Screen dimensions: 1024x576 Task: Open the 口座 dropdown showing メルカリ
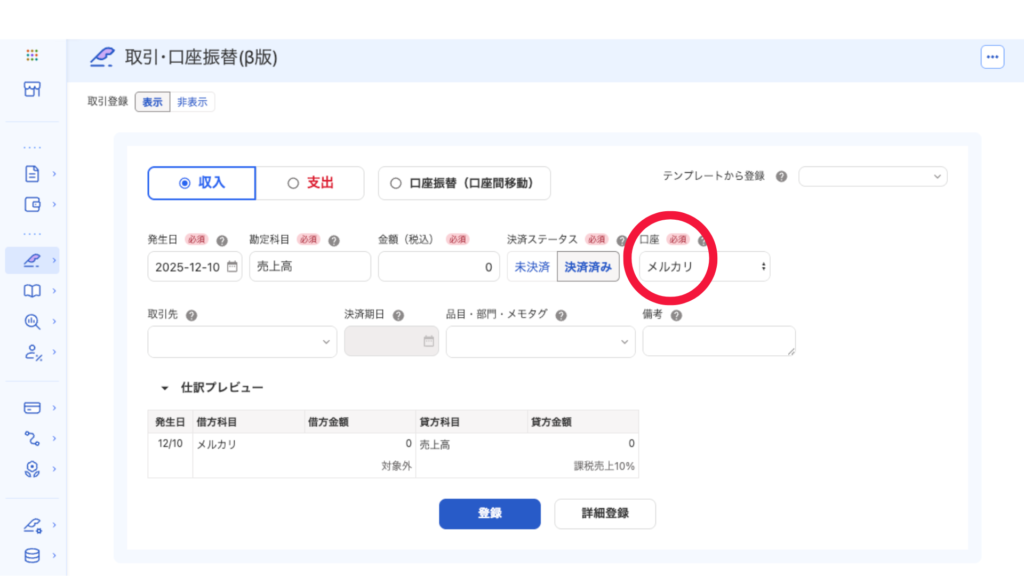705,267
